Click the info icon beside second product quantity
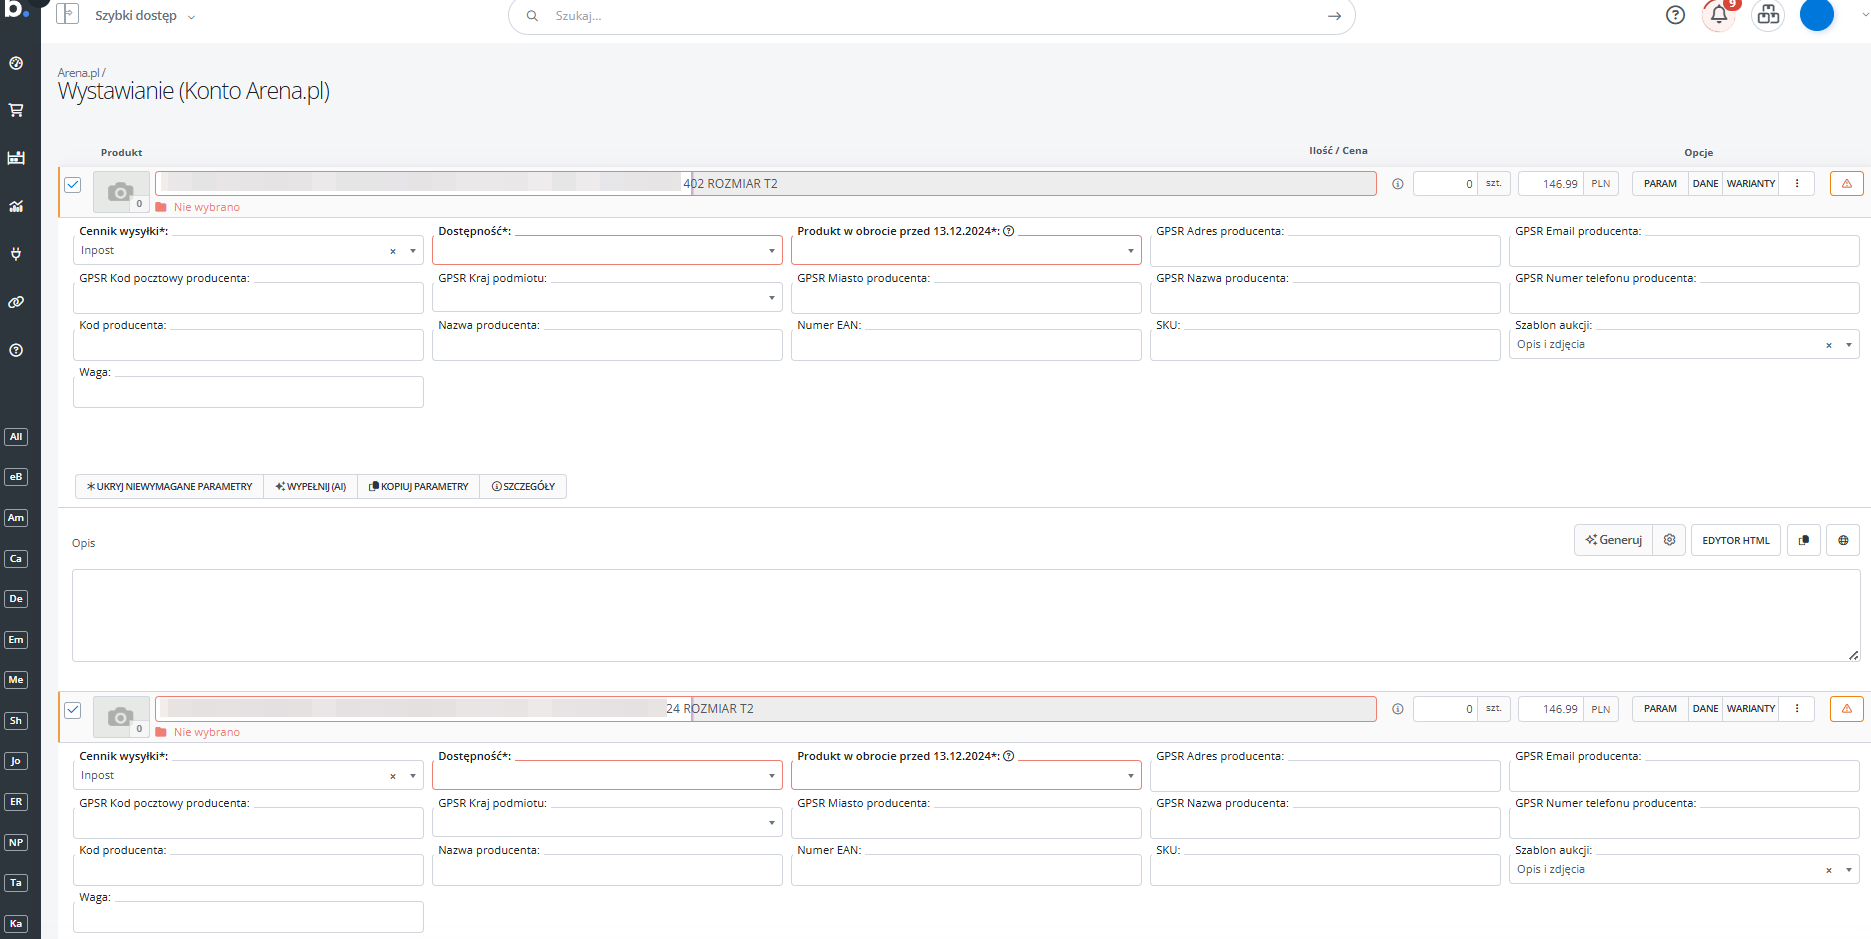1871x939 pixels. point(1398,709)
